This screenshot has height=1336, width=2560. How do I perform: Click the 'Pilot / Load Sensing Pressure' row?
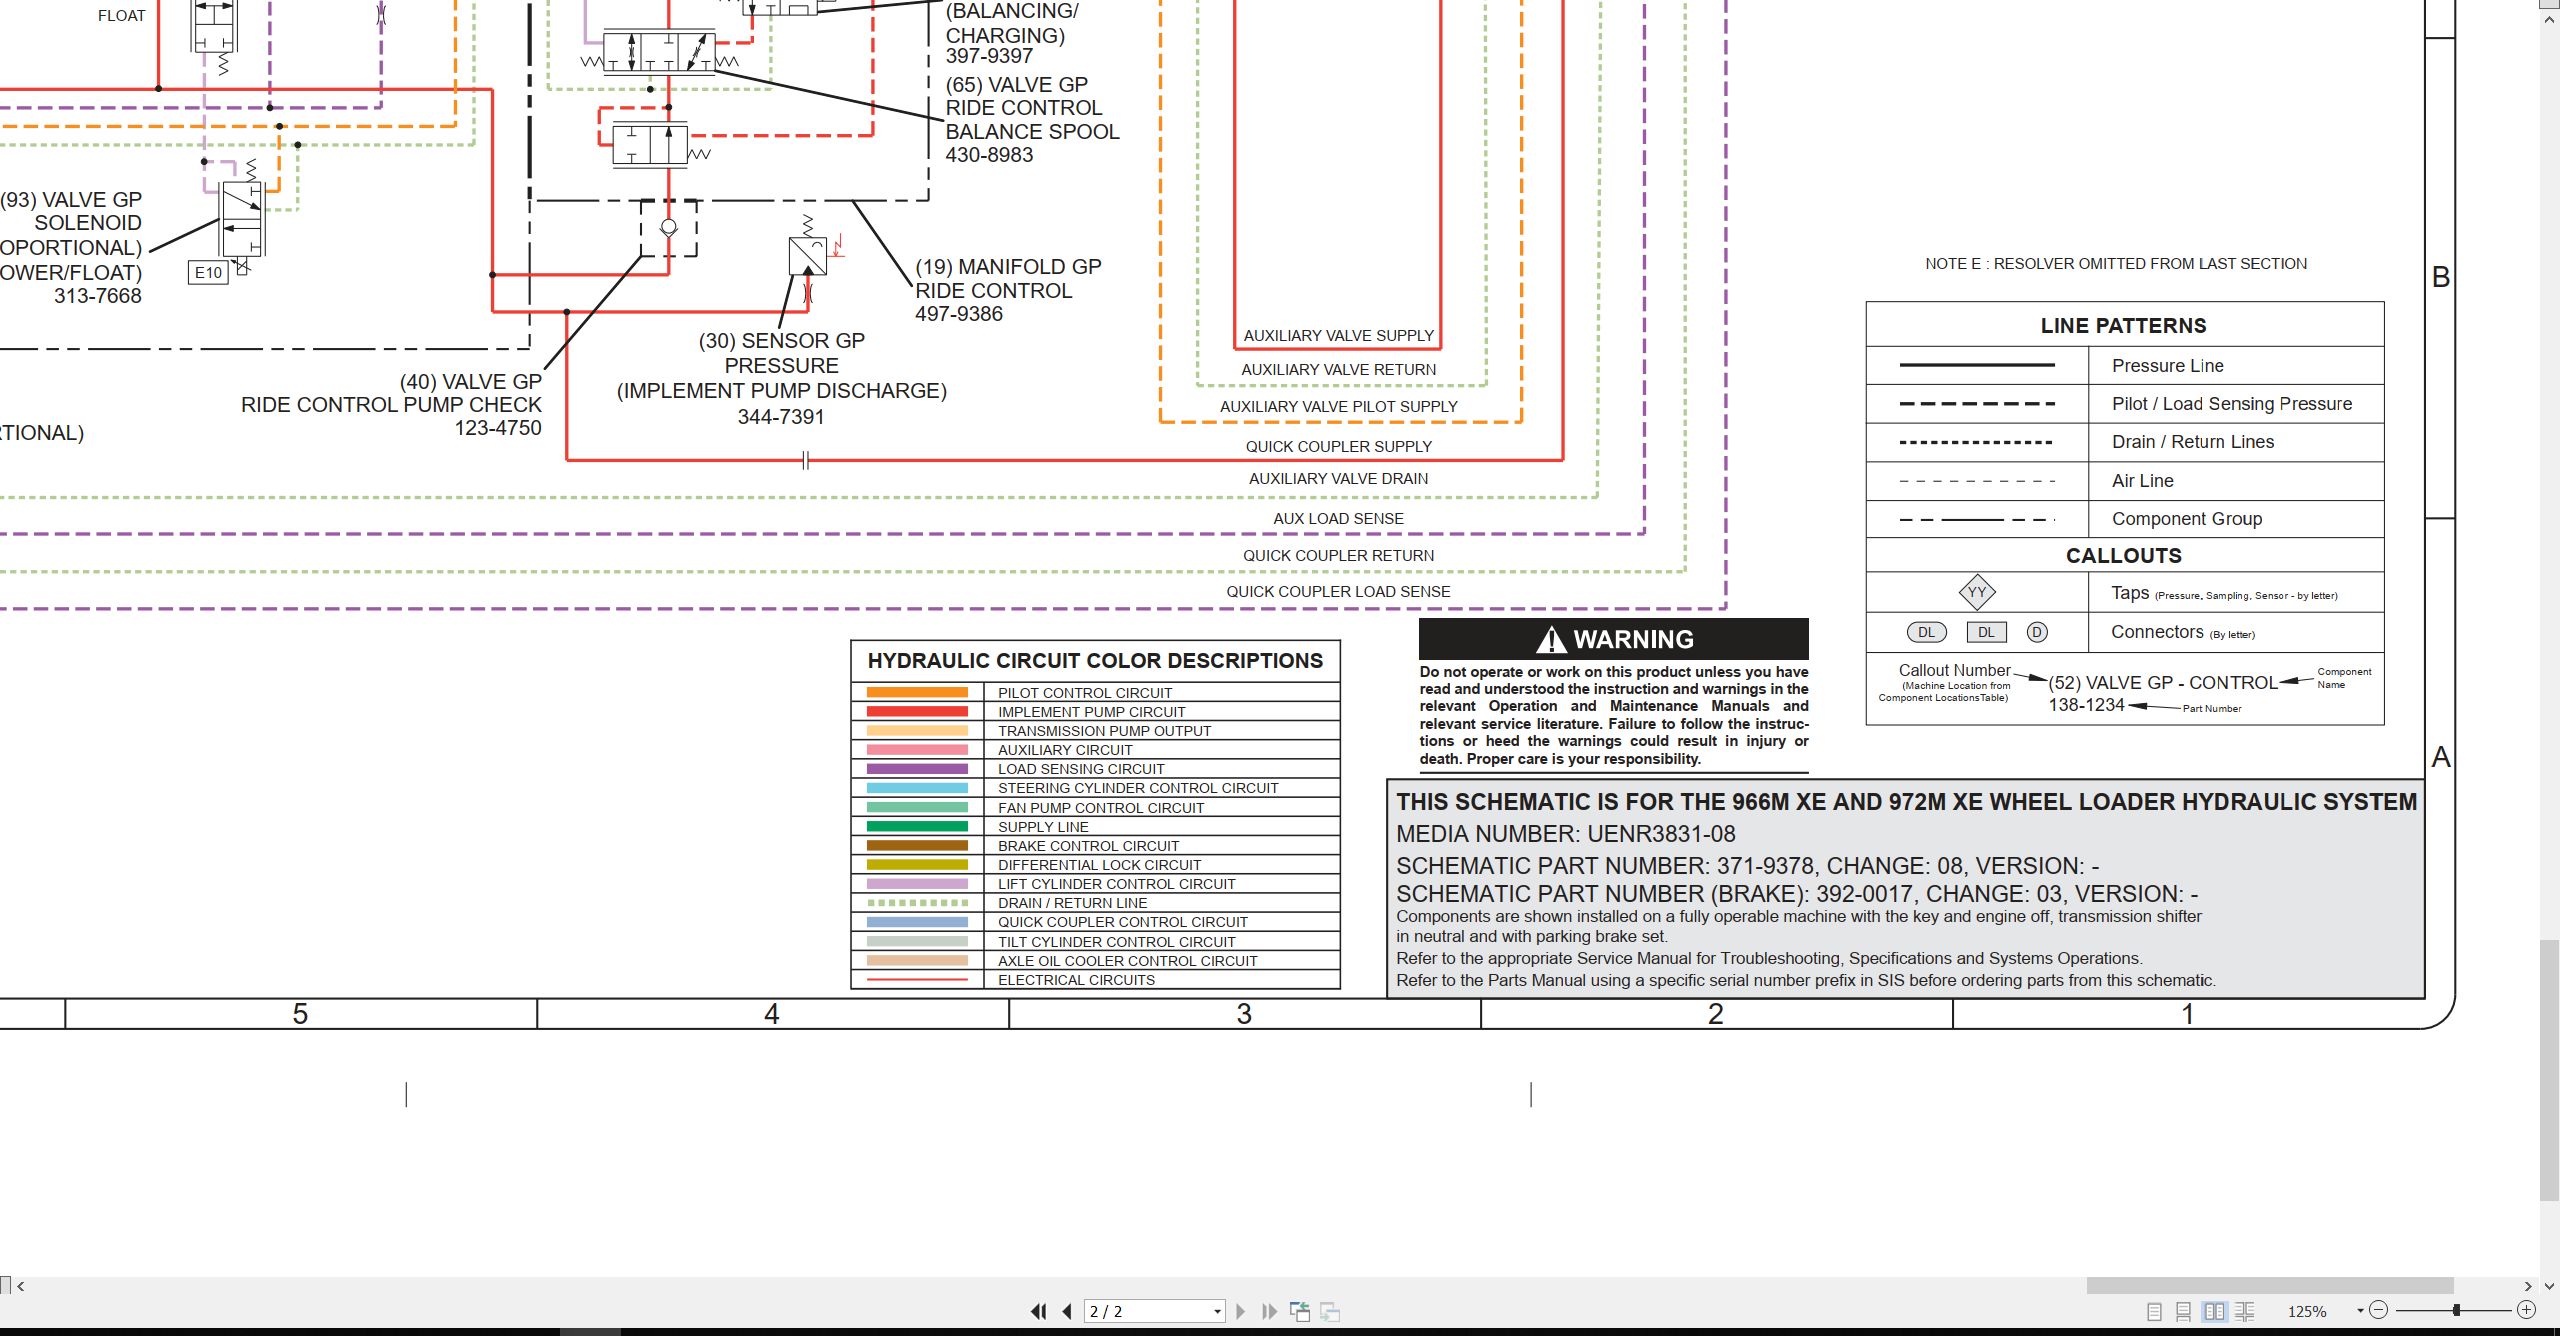click(x=2125, y=404)
